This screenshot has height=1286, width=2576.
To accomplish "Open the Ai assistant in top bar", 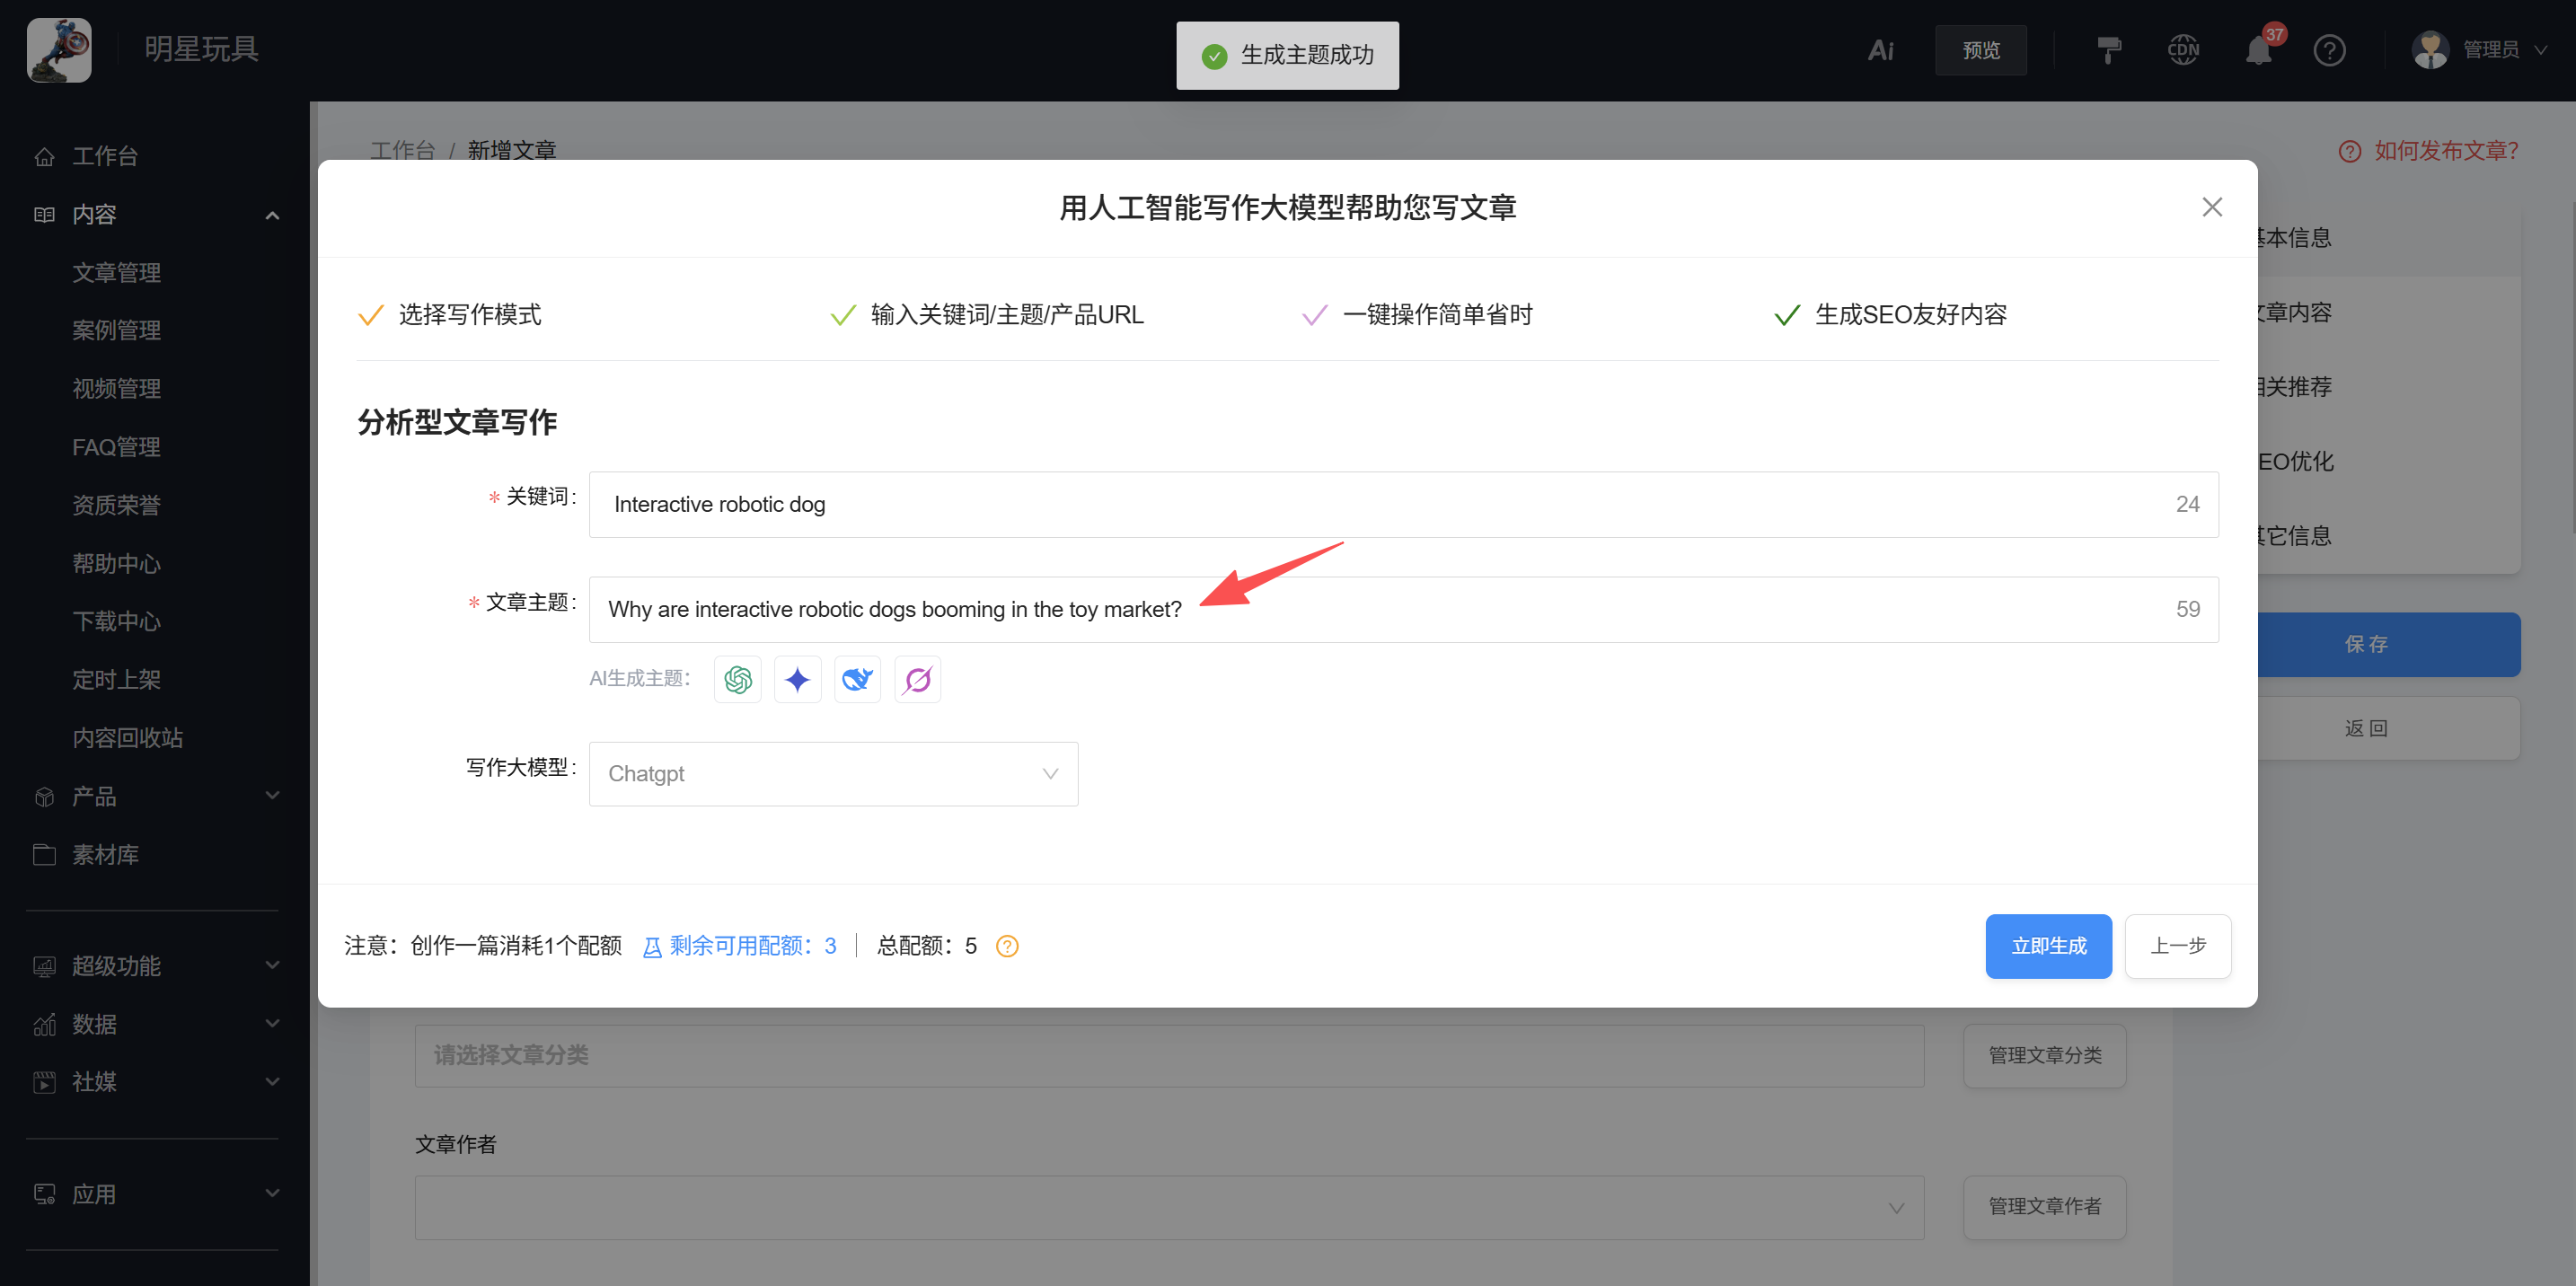I will pos(1881,49).
